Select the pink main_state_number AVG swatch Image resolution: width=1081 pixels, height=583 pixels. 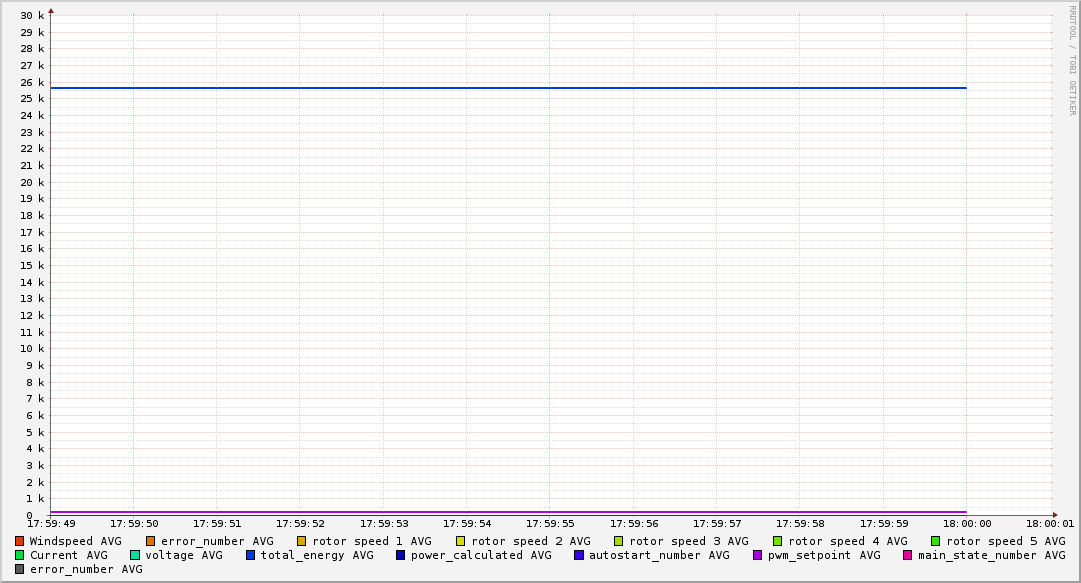click(x=907, y=555)
